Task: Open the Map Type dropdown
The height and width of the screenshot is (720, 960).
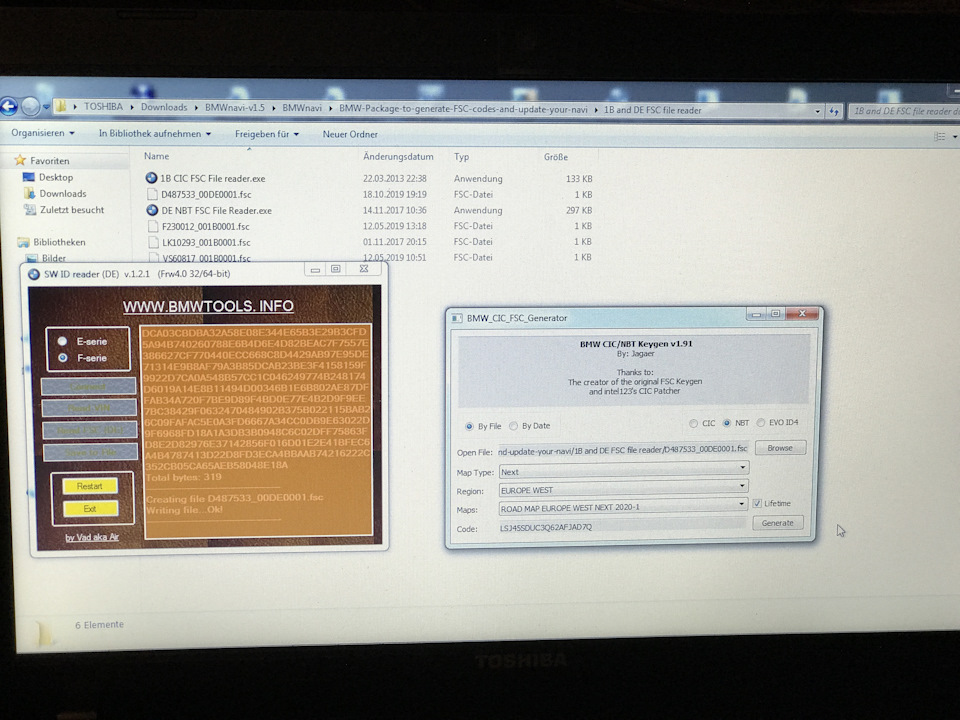Action: pos(624,471)
